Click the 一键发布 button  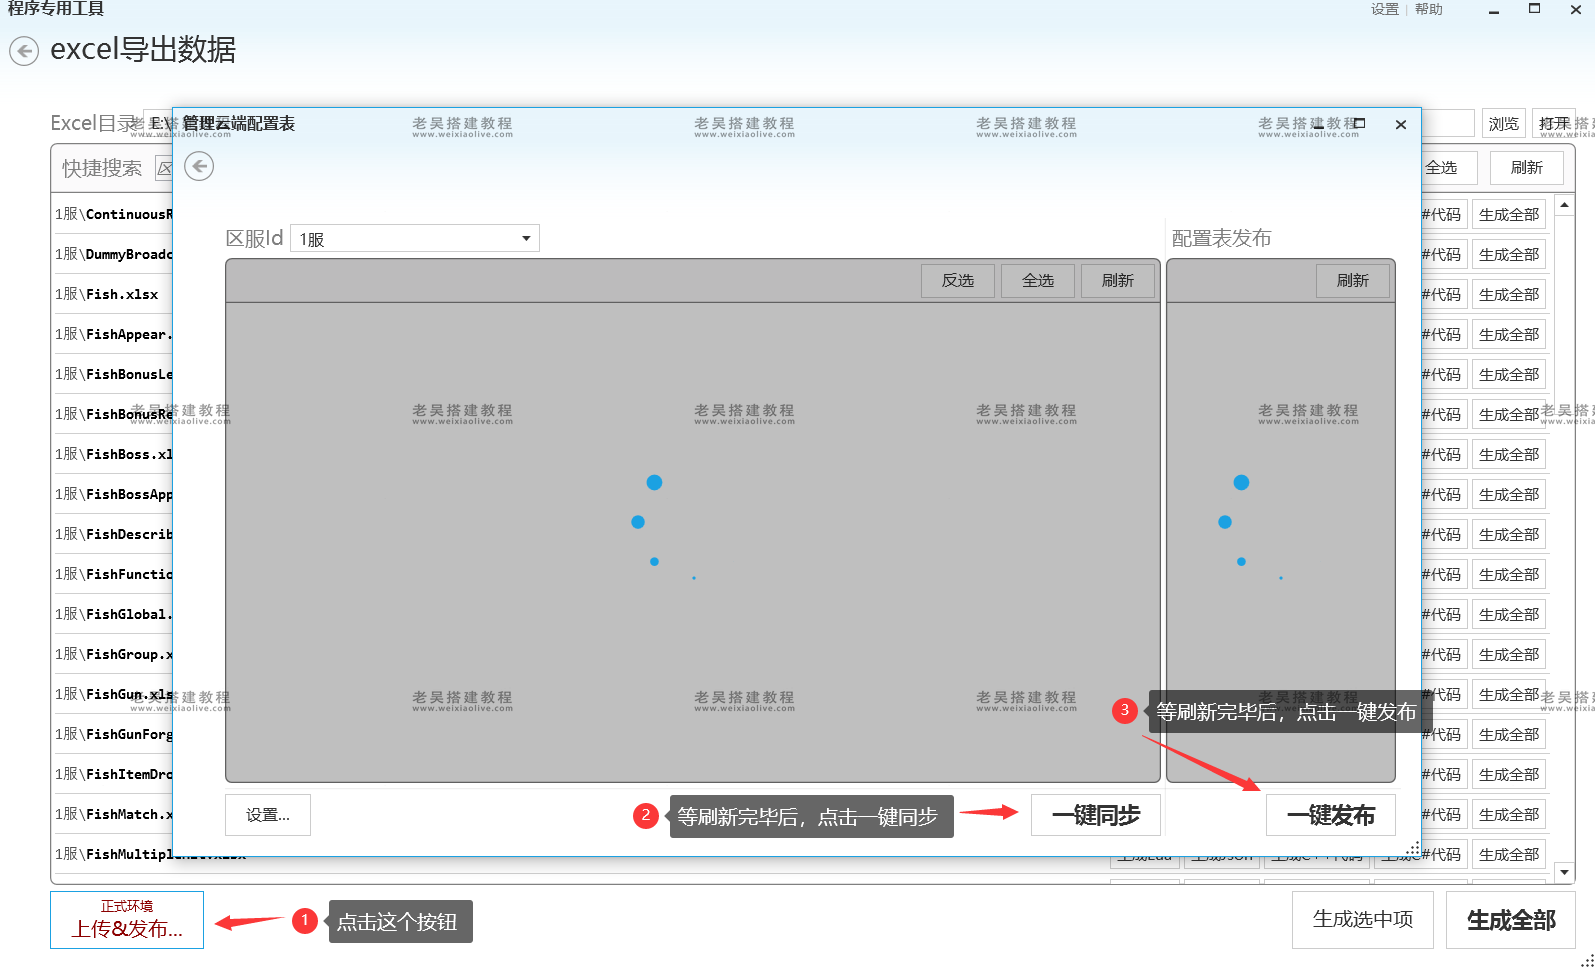(x=1330, y=815)
